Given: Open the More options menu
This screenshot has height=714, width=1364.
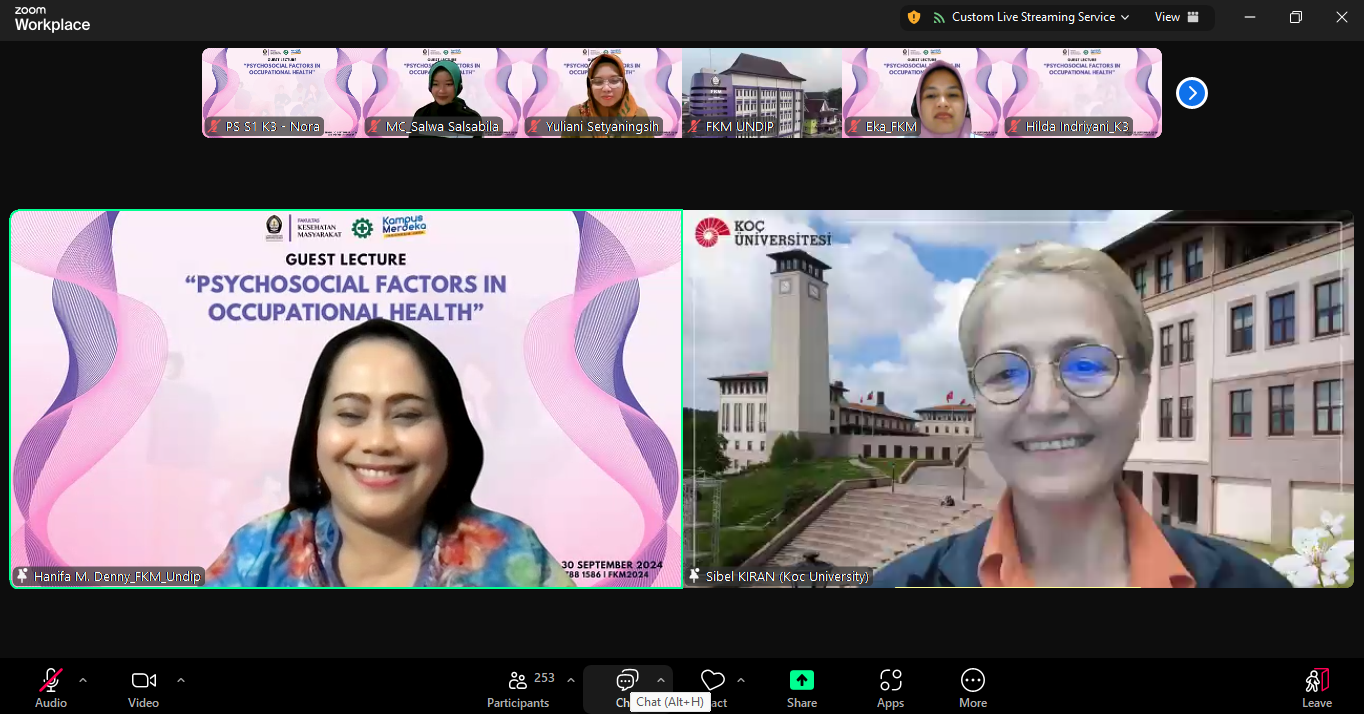Looking at the screenshot, I should (972, 680).
